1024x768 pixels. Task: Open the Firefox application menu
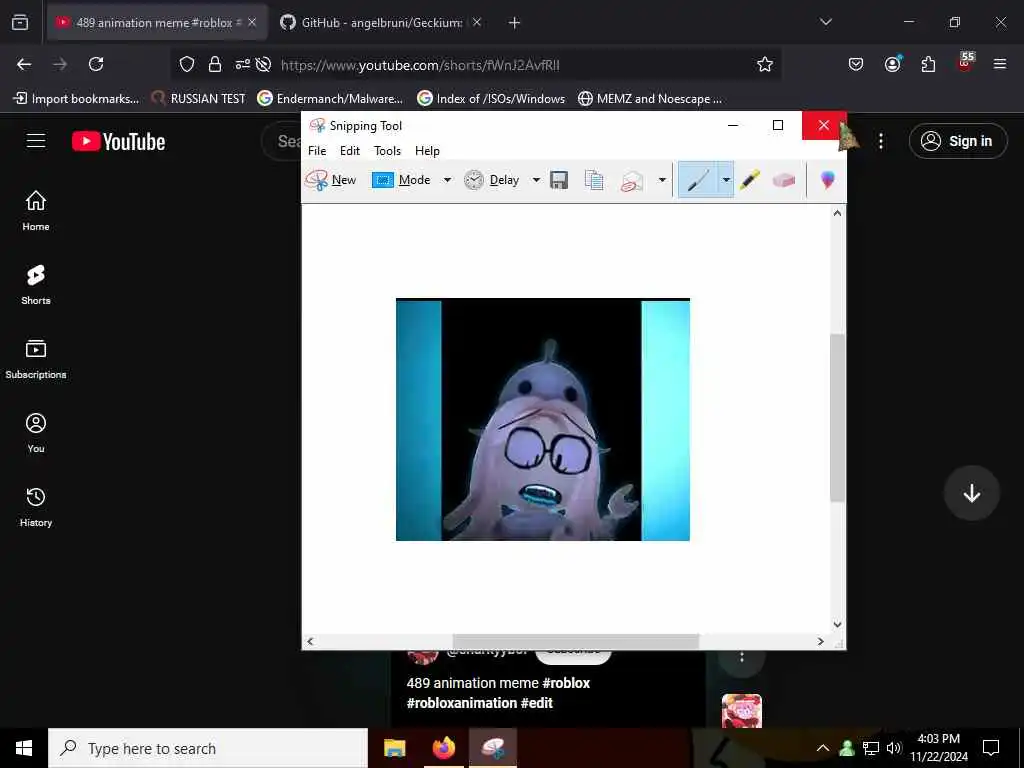tap(1000, 64)
